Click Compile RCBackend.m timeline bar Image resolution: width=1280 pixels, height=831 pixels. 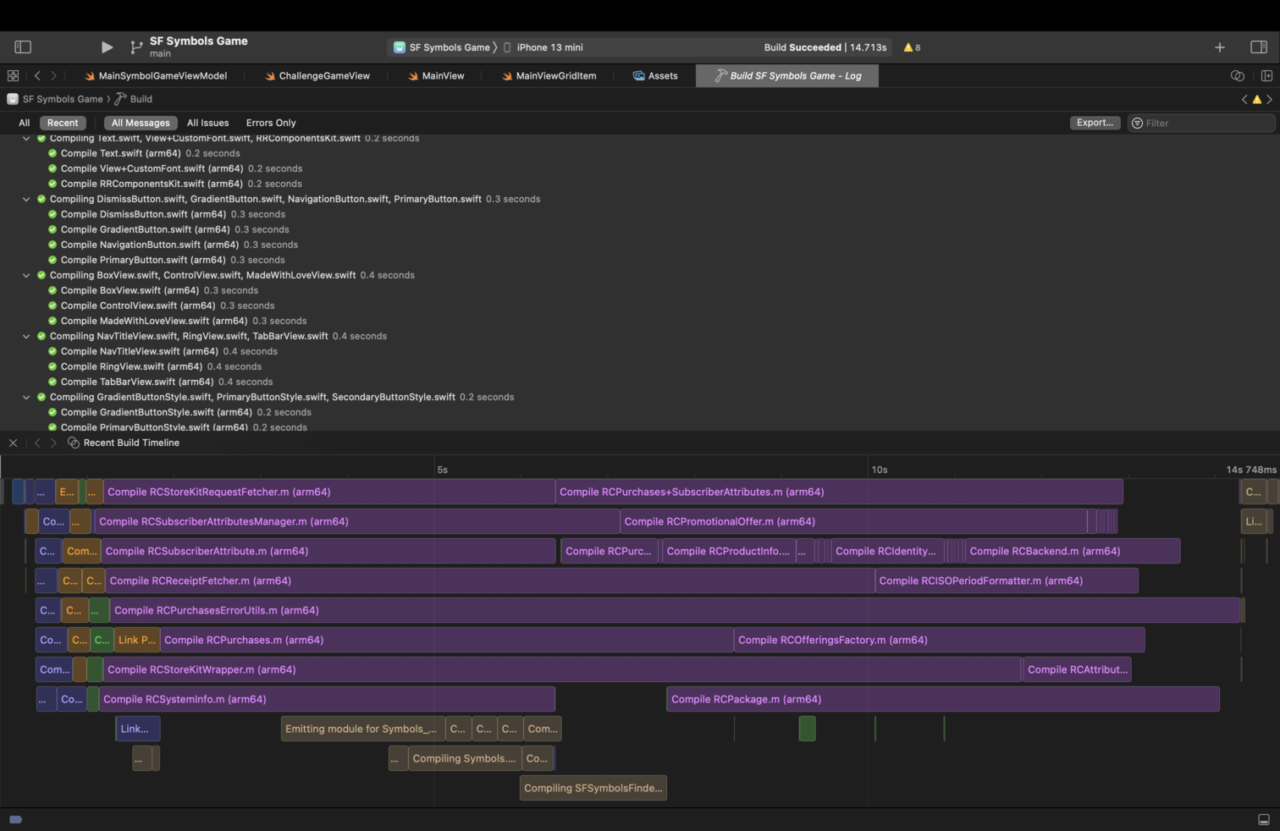pos(1072,551)
